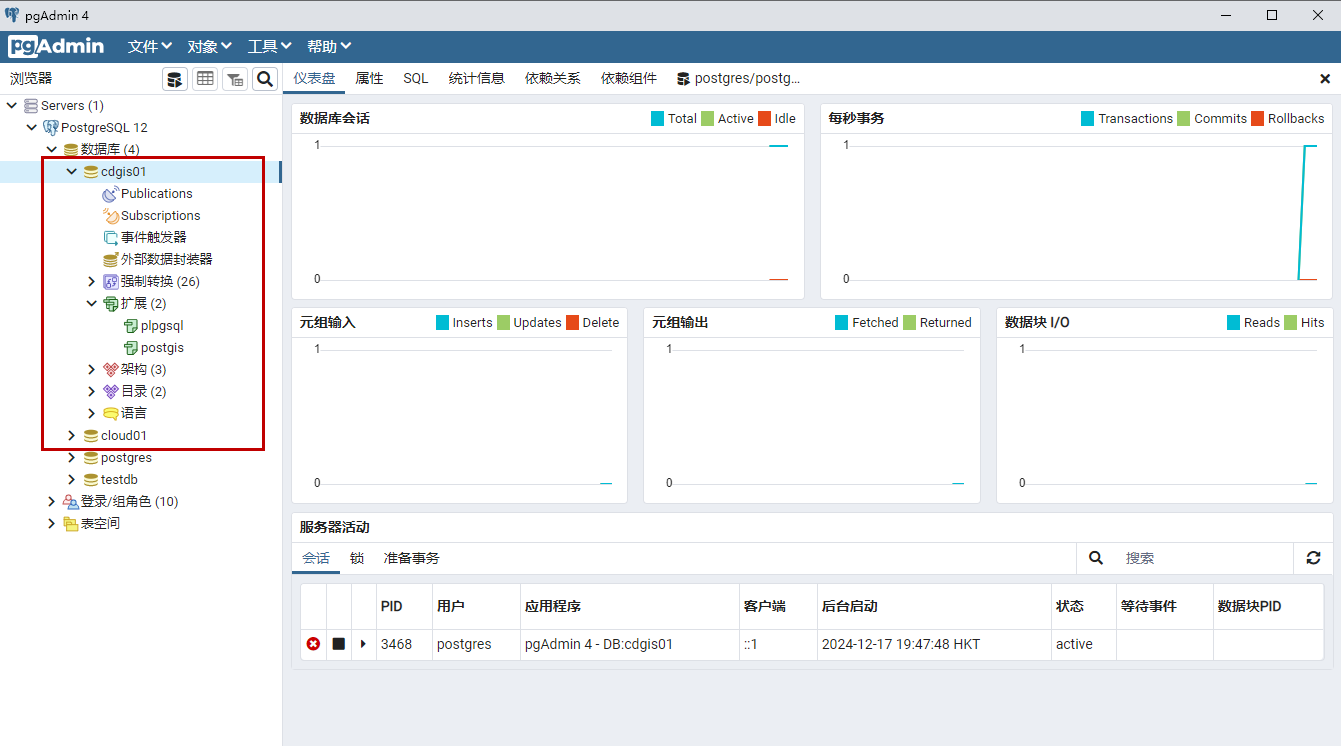
Task: Collapse the cdgis01 database node
Action: coord(72,171)
